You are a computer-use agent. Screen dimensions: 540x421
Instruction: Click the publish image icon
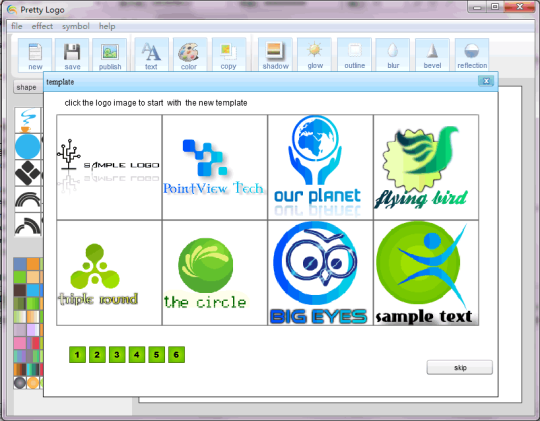point(110,55)
